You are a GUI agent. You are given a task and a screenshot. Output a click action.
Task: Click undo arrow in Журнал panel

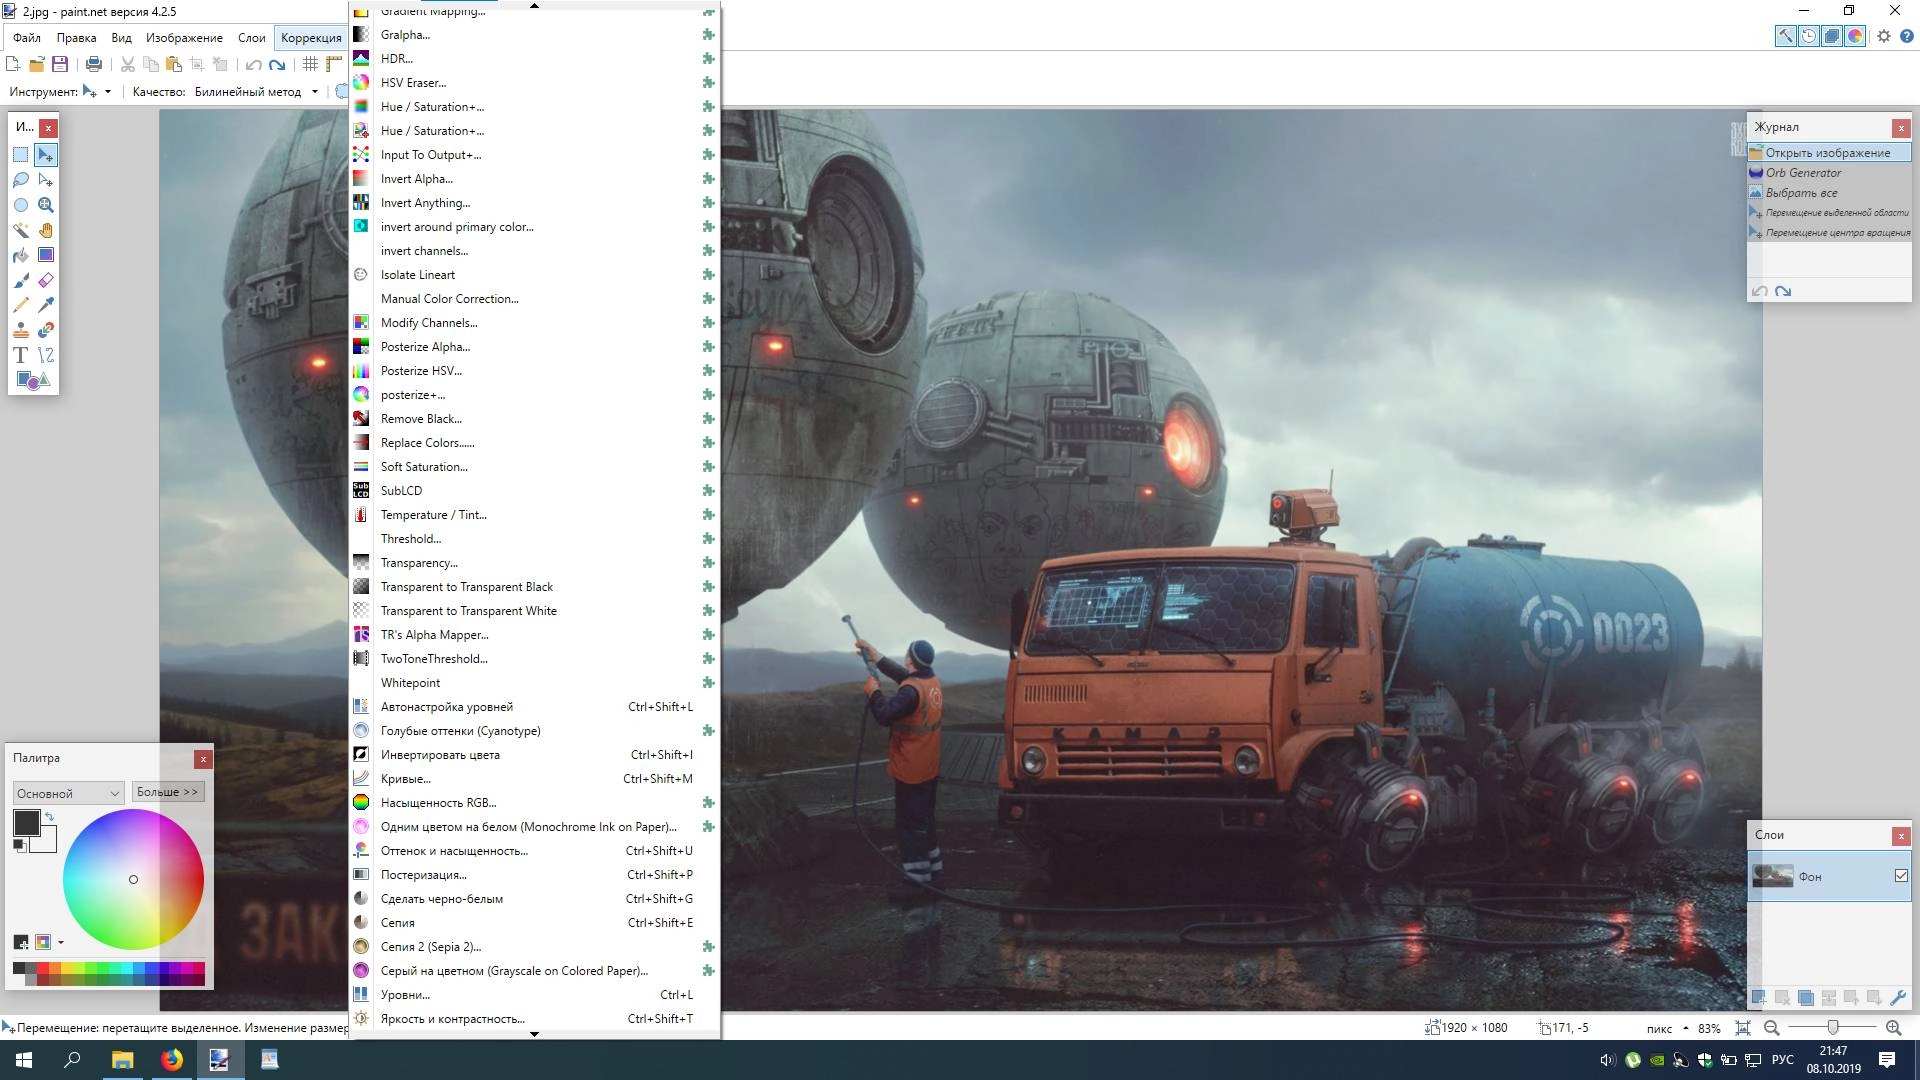click(x=1759, y=291)
